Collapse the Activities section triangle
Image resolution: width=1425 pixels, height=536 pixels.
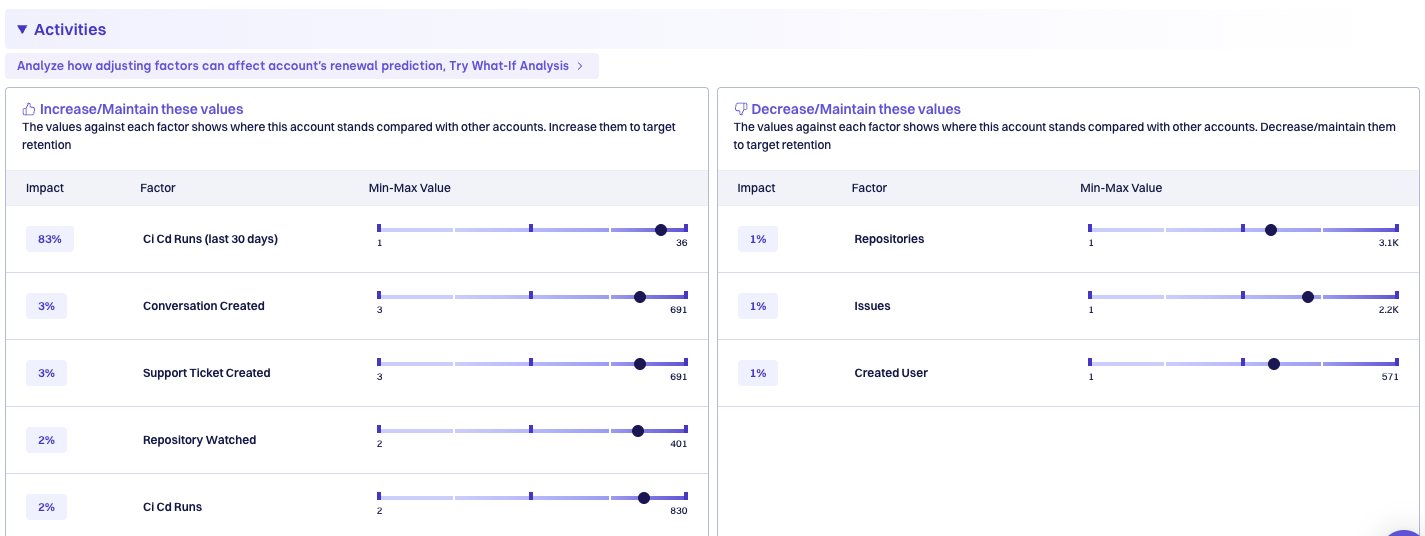[22, 30]
